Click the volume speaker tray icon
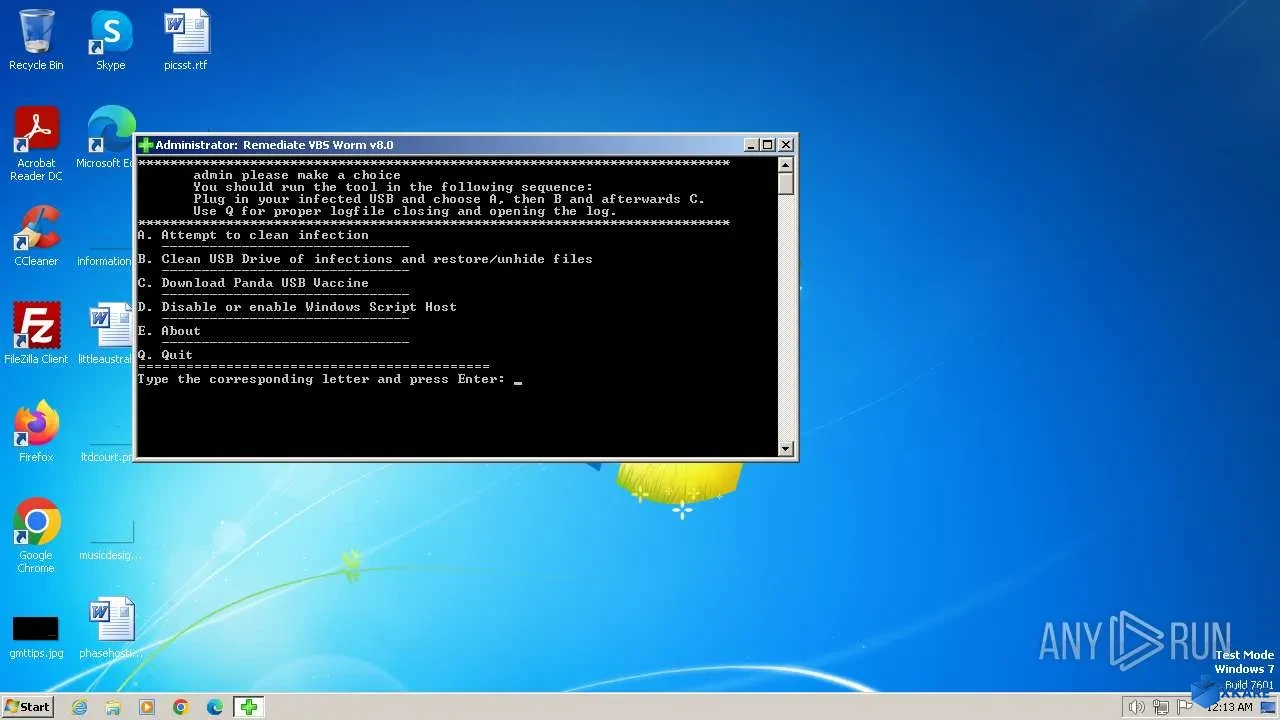Screen dimensions: 1280x720 [1136, 707]
